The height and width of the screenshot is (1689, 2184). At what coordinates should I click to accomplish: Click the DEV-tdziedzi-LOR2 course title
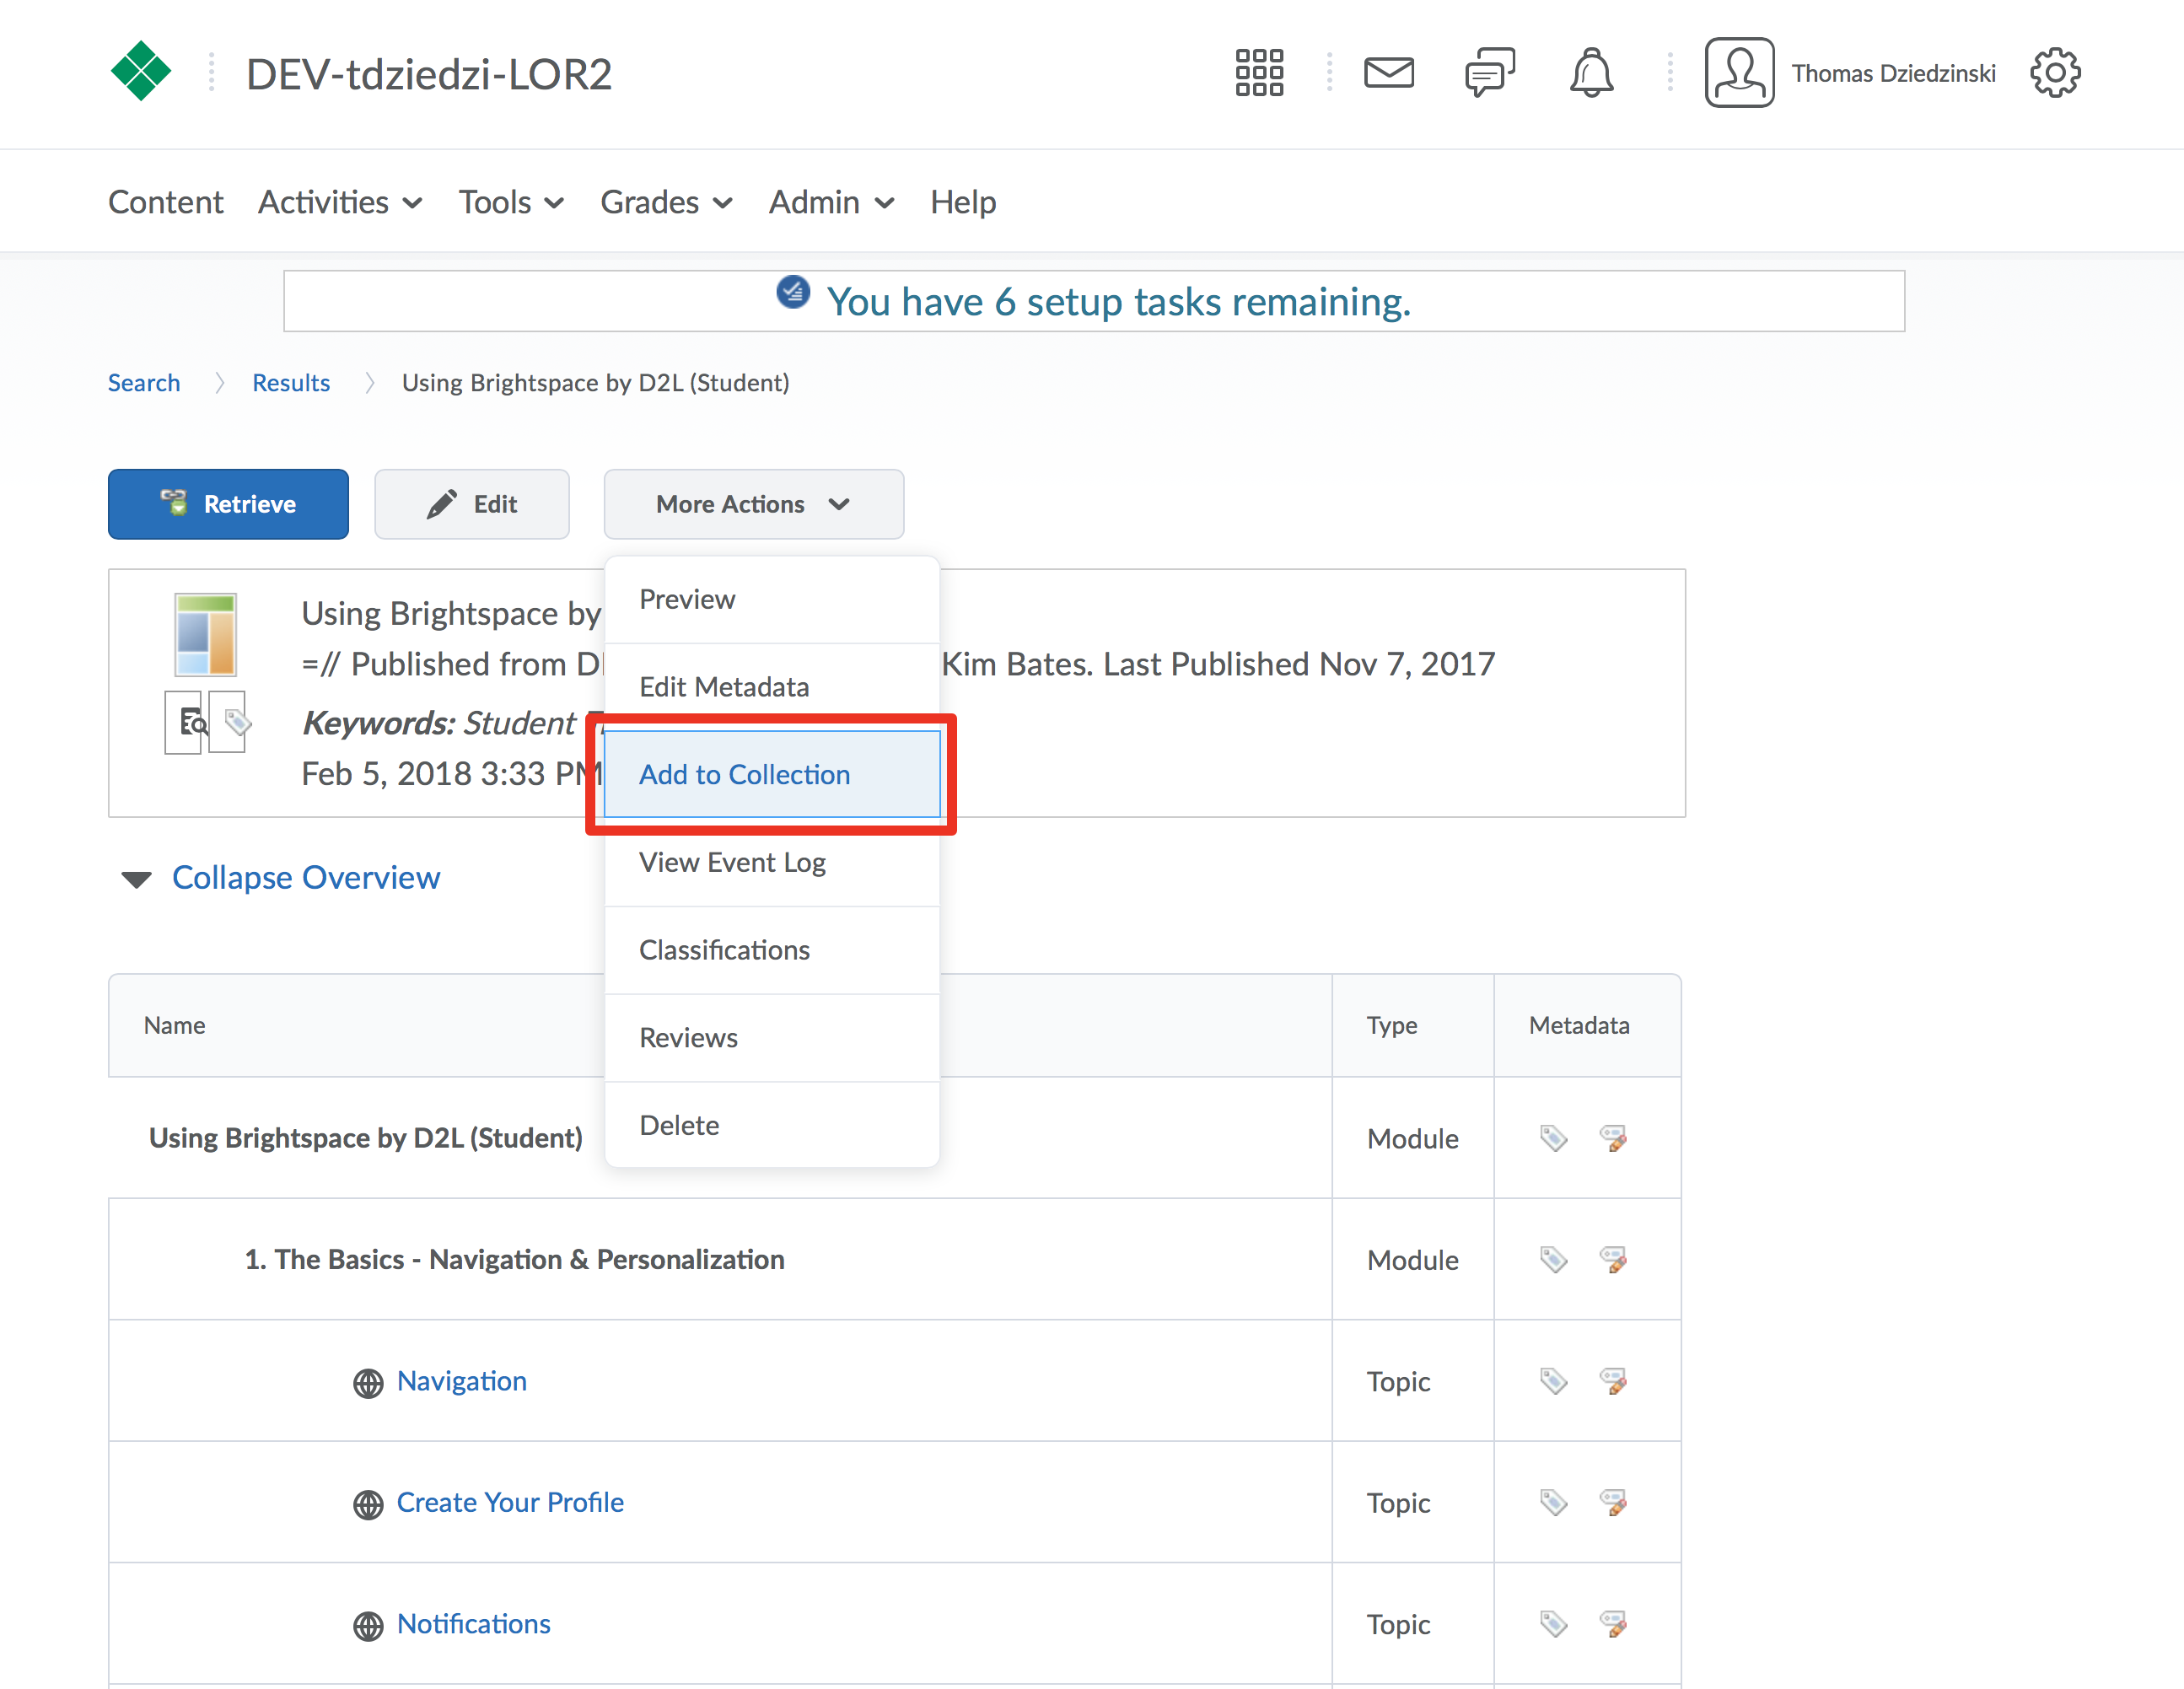click(429, 74)
